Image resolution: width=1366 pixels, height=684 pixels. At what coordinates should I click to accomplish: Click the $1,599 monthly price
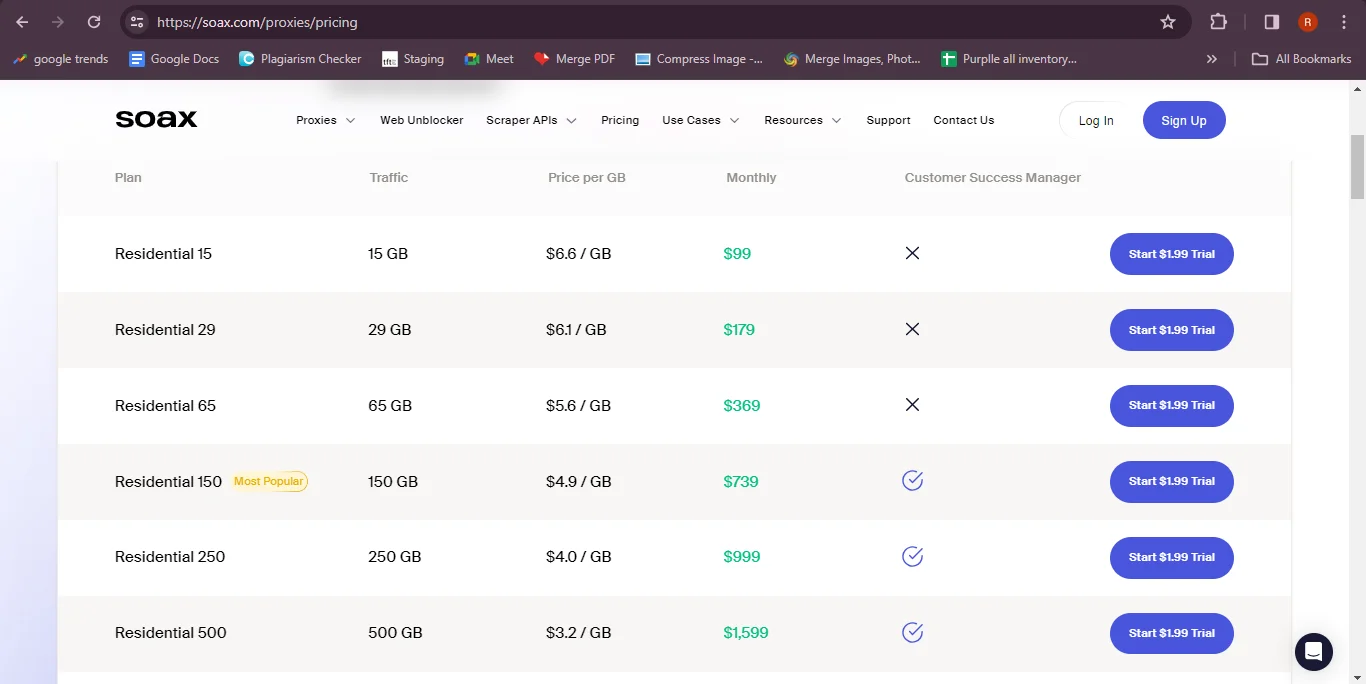click(x=746, y=633)
